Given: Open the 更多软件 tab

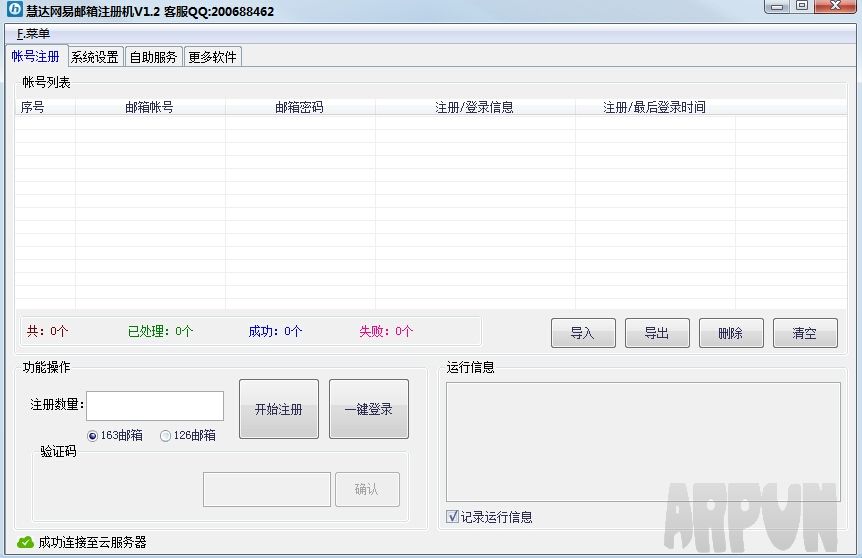Looking at the screenshot, I should pos(212,57).
